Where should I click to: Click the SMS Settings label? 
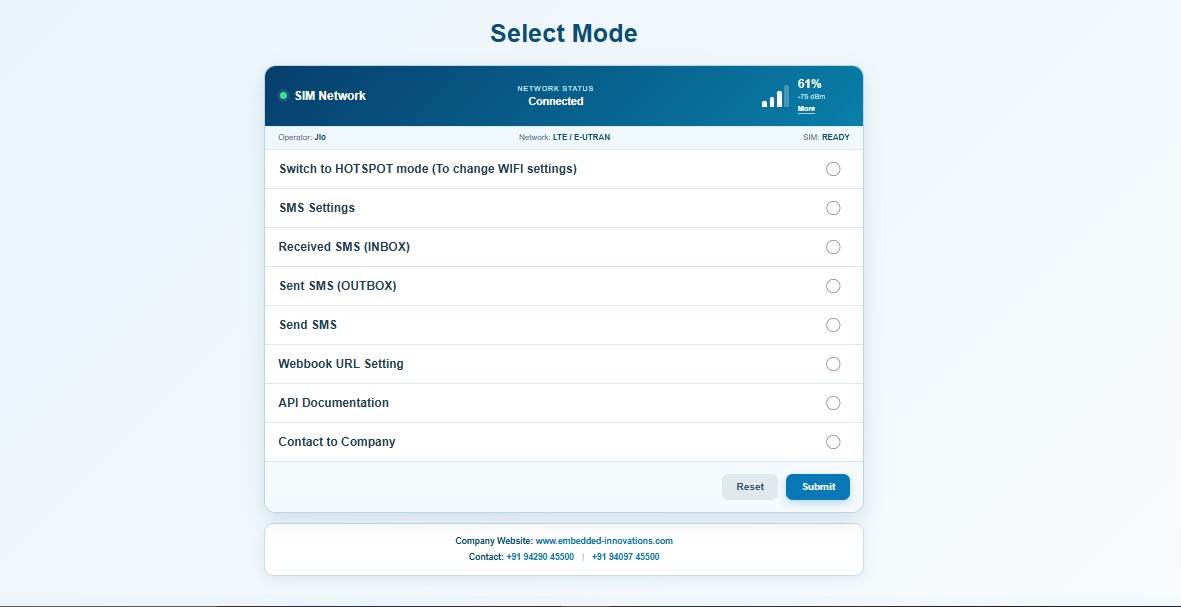(316, 208)
